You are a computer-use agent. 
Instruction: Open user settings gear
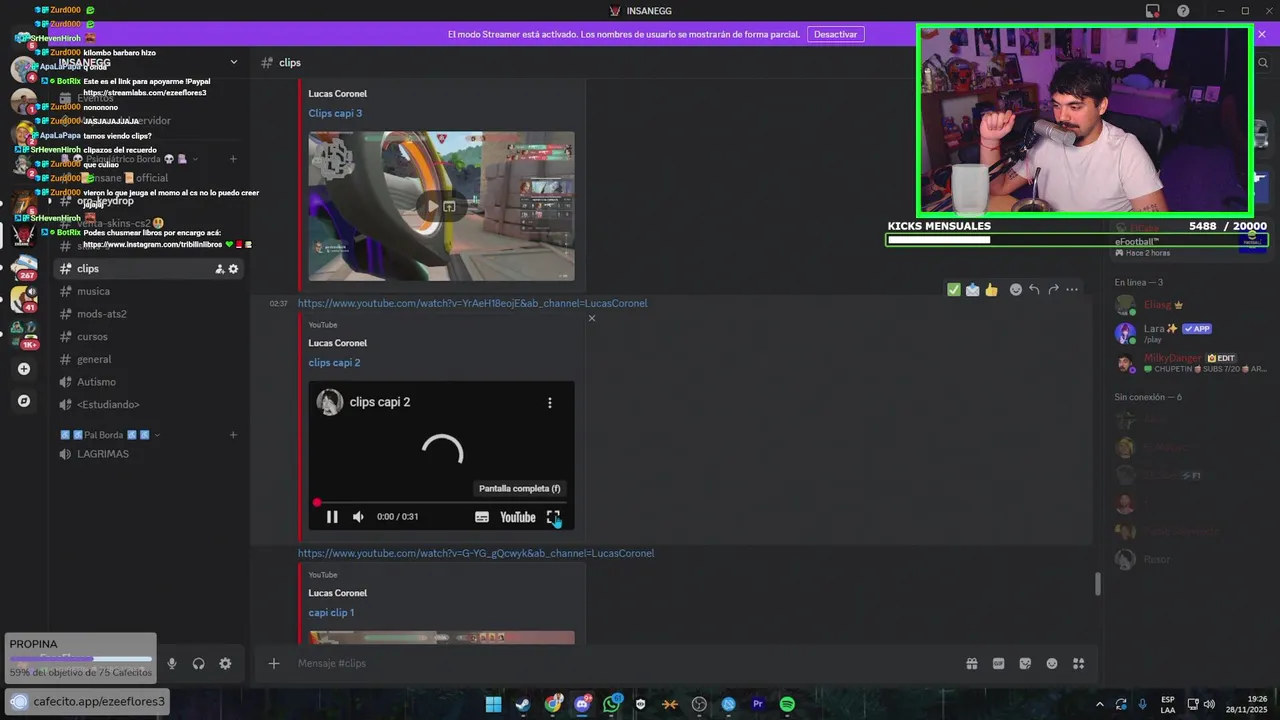(225, 664)
